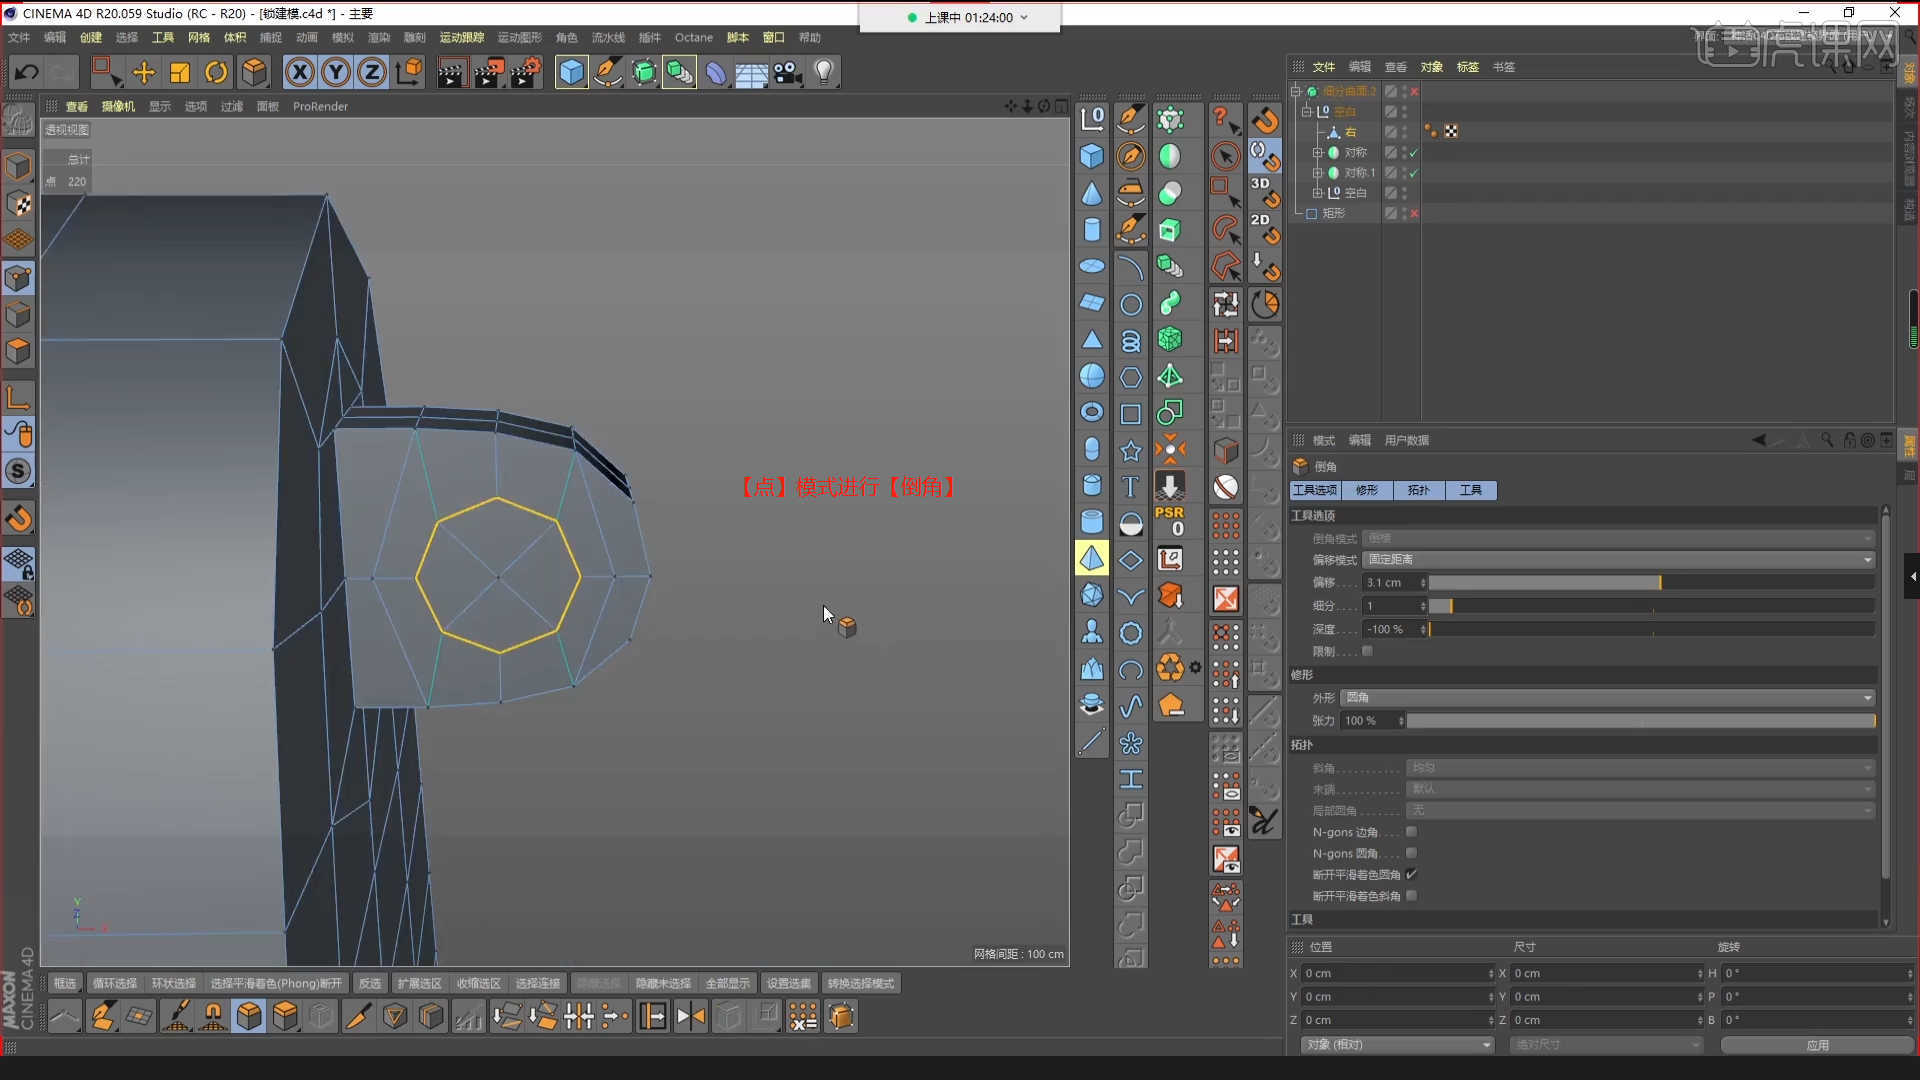Viewport: 1920px width, 1080px height.
Task: Click the question mark help cursor icon
Action: (x=1225, y=119)
